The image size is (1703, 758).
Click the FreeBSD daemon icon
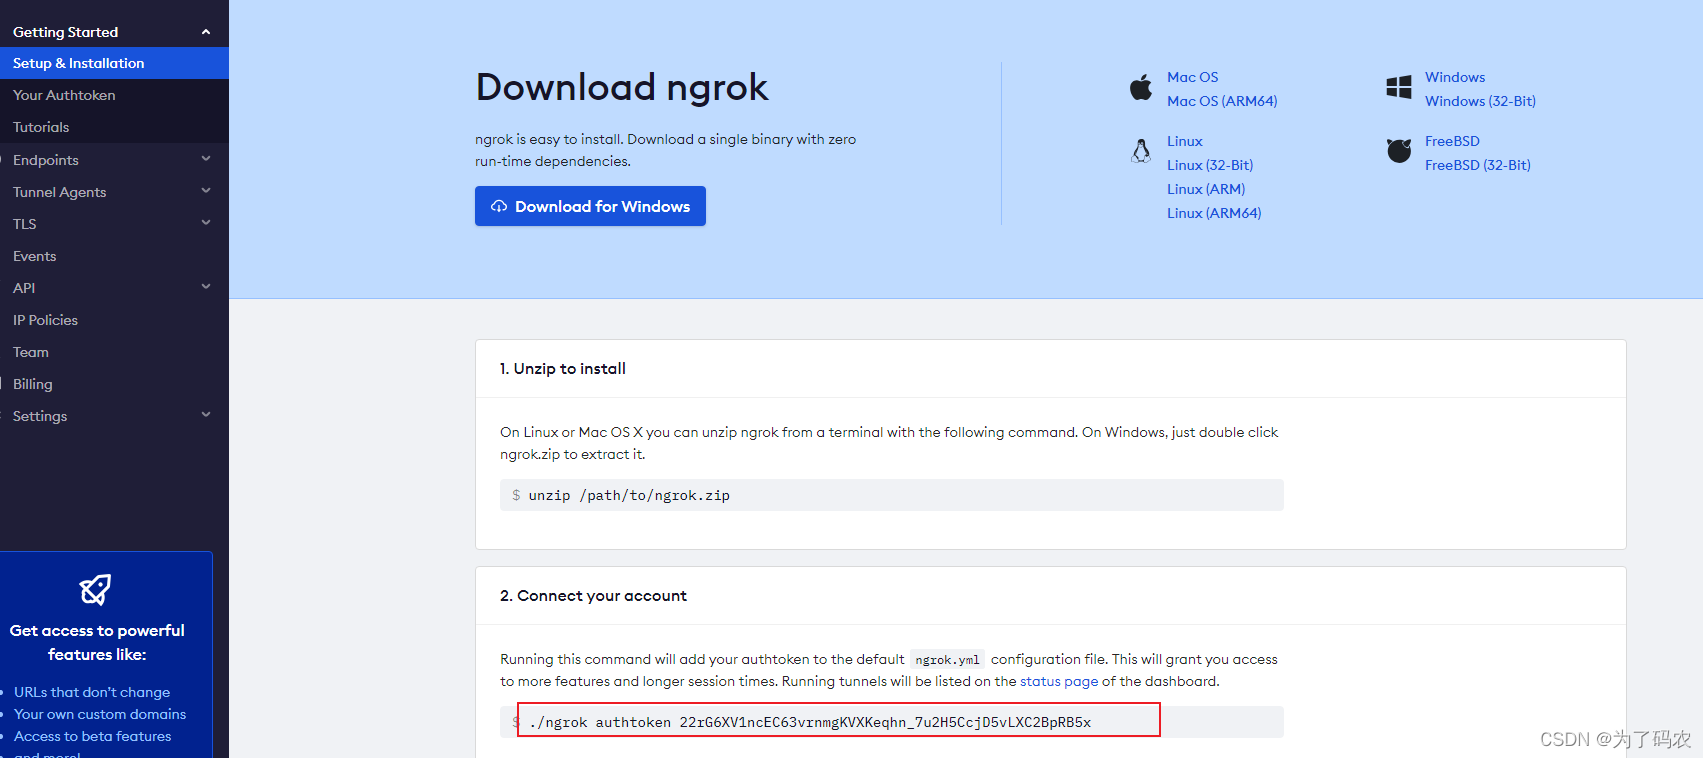[1399, 151]
